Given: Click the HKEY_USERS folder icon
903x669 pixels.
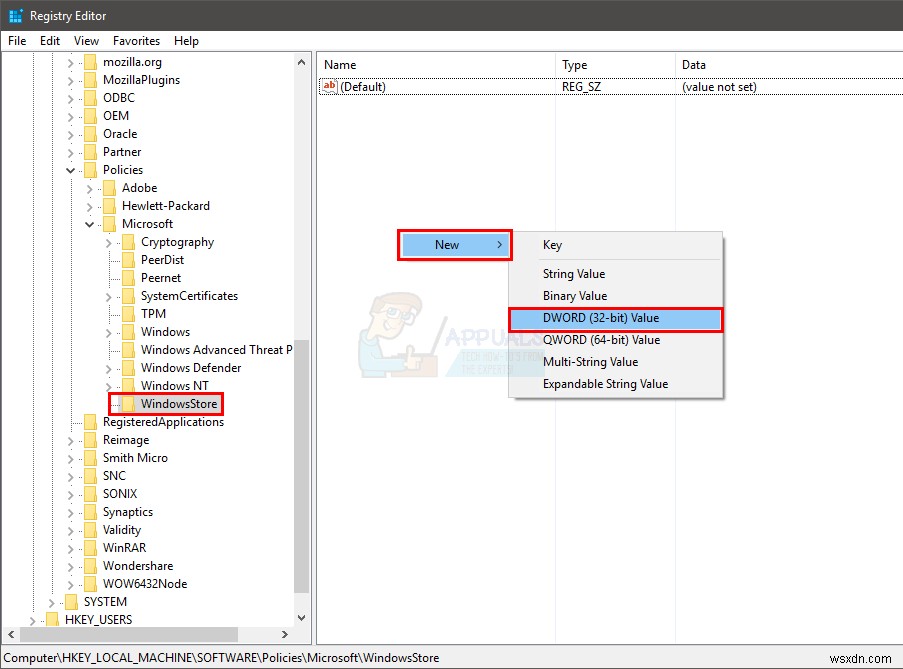Looking at the screenshot, I should pos(52,619).
